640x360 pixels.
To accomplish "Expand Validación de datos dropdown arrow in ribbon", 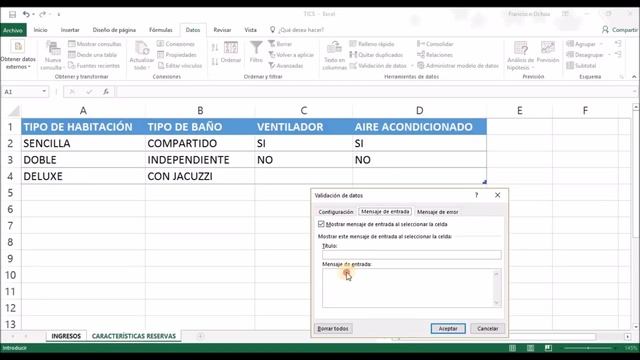I will coord(411,66).
